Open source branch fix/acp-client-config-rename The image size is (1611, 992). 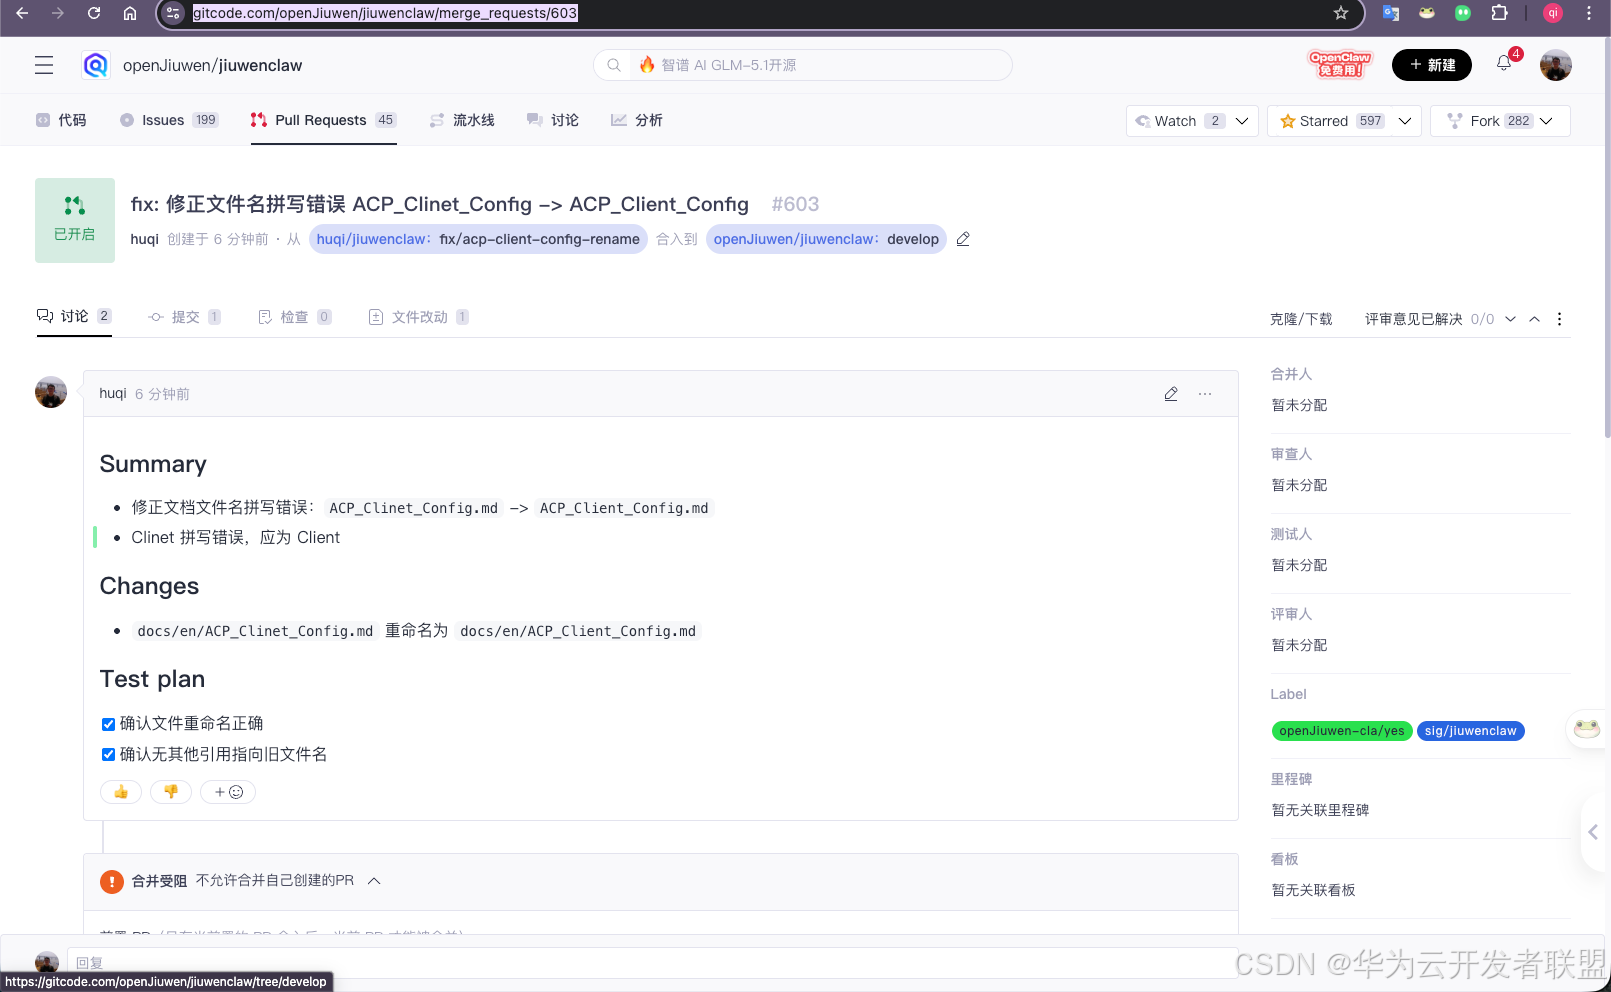[x=478, y=239]
